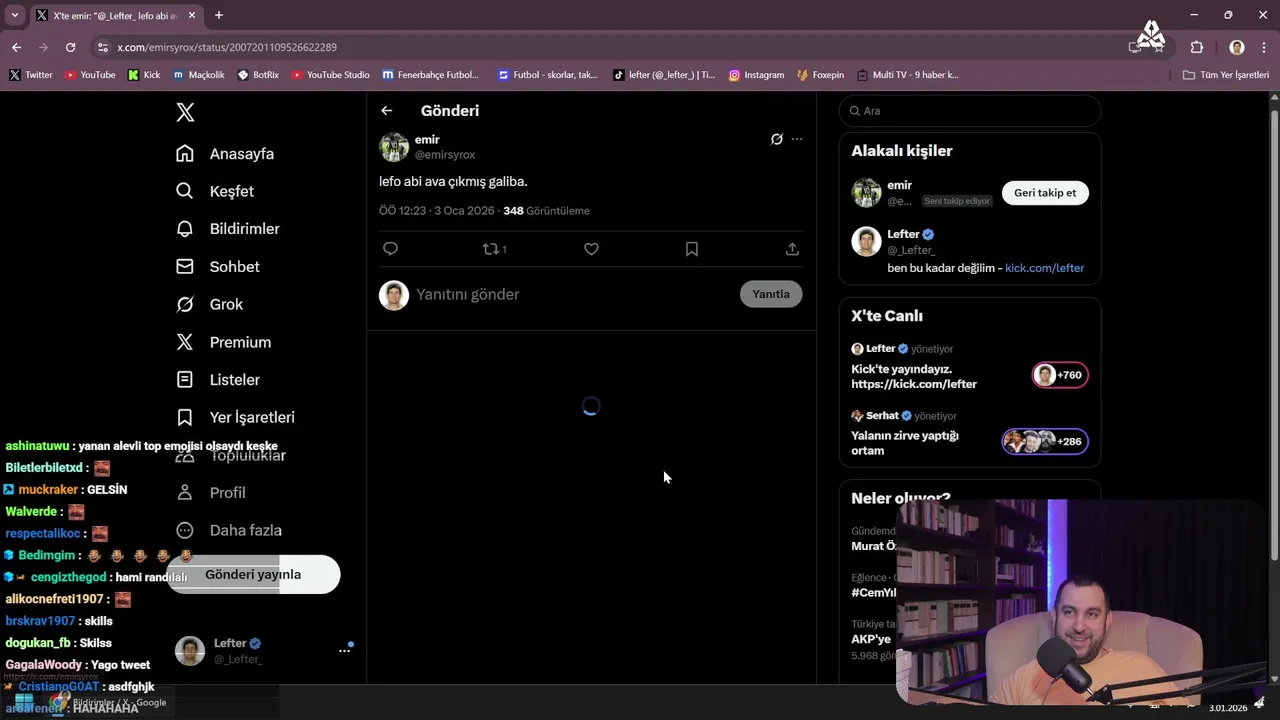Open Kick bookmark in bookmarks bar

[144, 75]
